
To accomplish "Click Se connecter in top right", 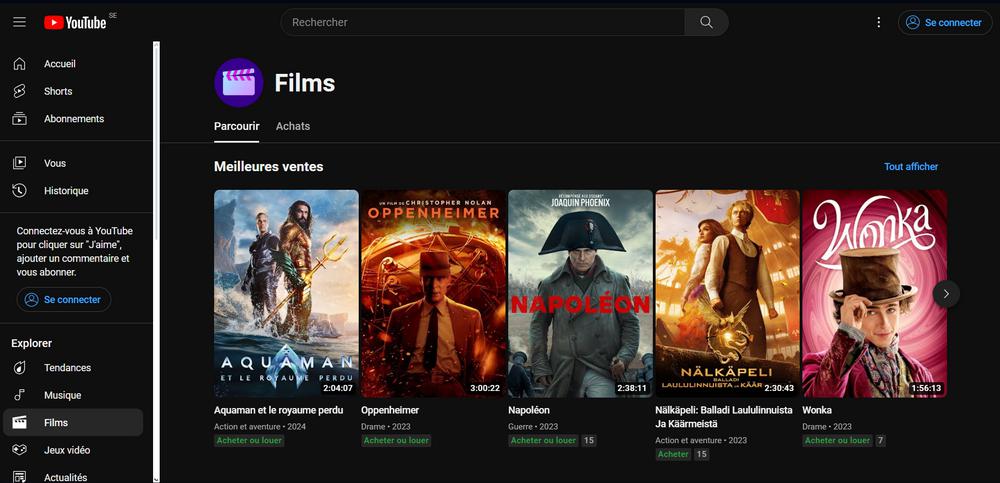I will pos(944,22).
